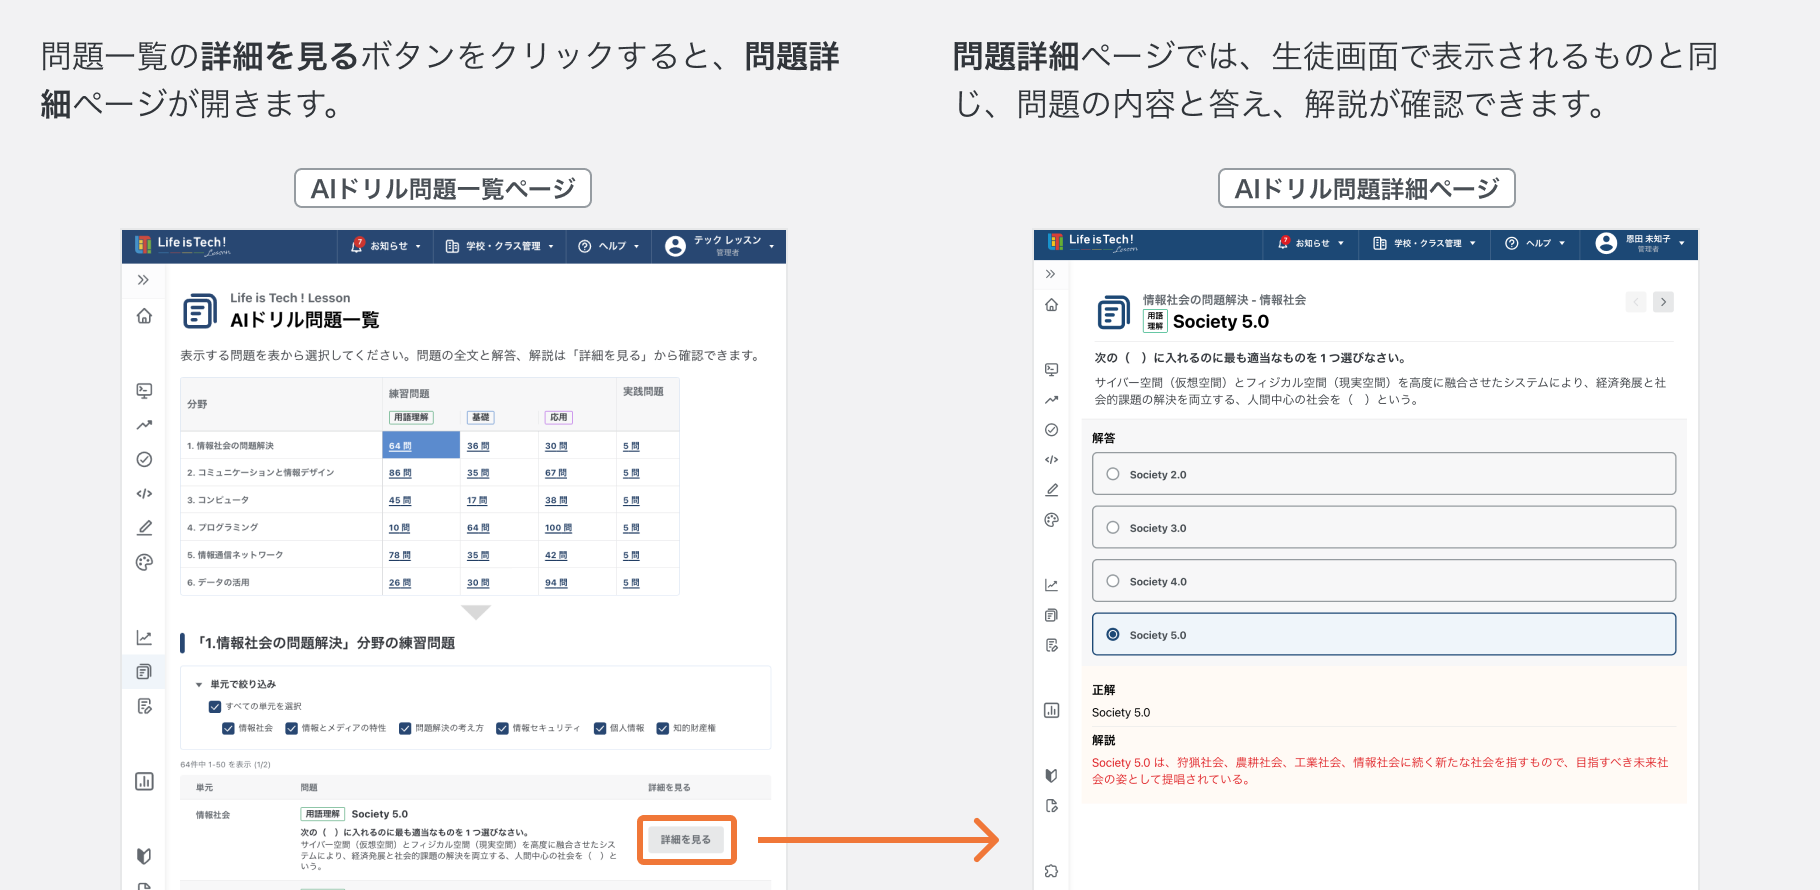This screenshot has width=1820, height=890.
Task: Open monitor lesson icon in list page sidebar
Action: pos(144,391)
